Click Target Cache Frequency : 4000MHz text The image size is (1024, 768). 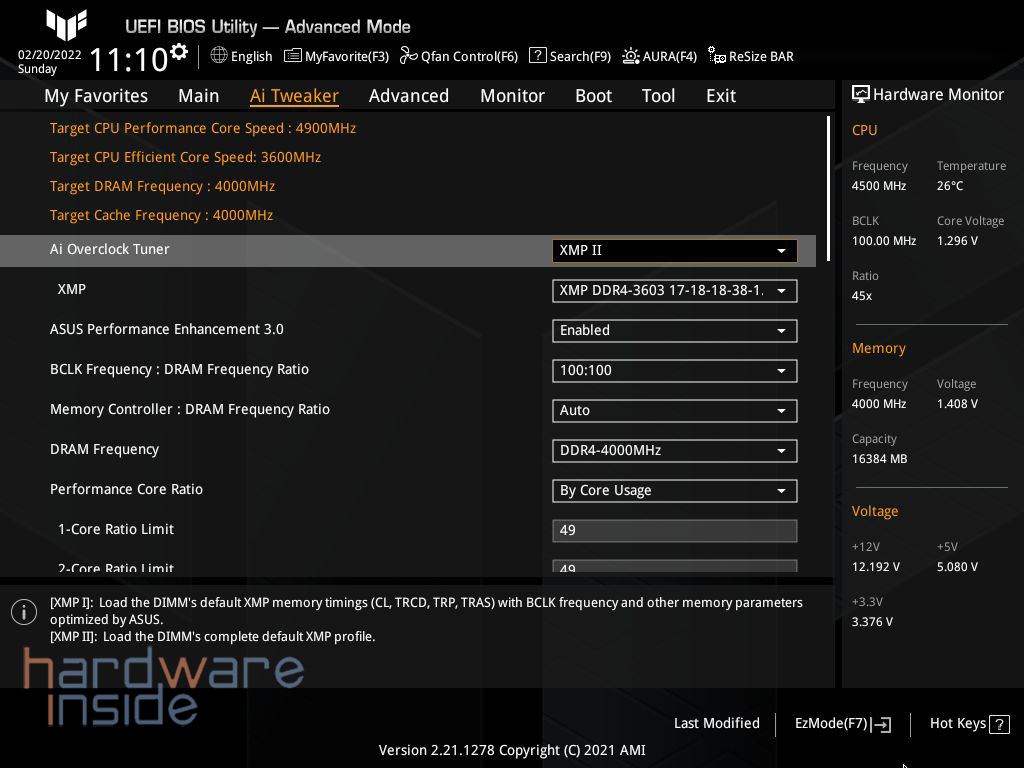pos(161,216)
